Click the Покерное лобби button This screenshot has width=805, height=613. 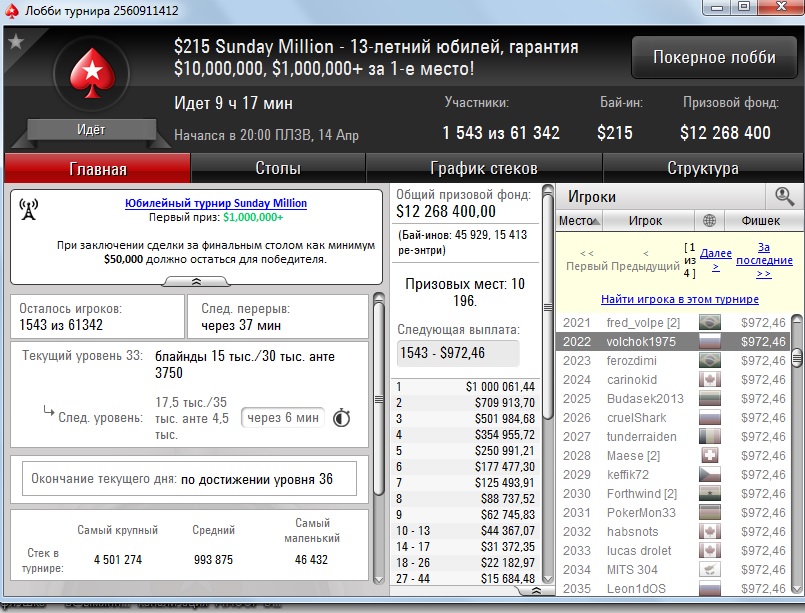714,57
